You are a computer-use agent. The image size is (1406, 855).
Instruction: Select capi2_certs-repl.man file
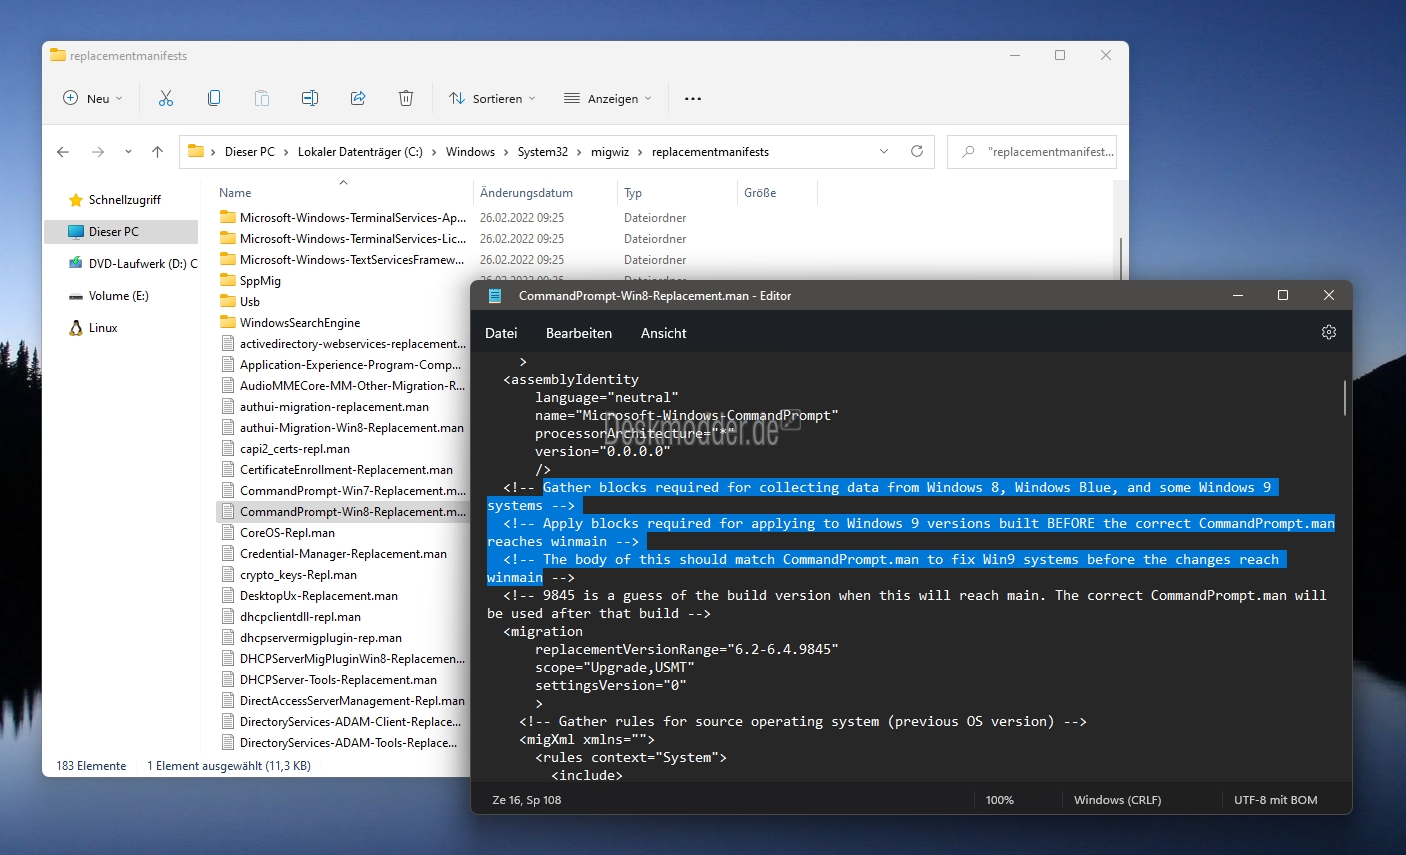click(x=295, y=449)
